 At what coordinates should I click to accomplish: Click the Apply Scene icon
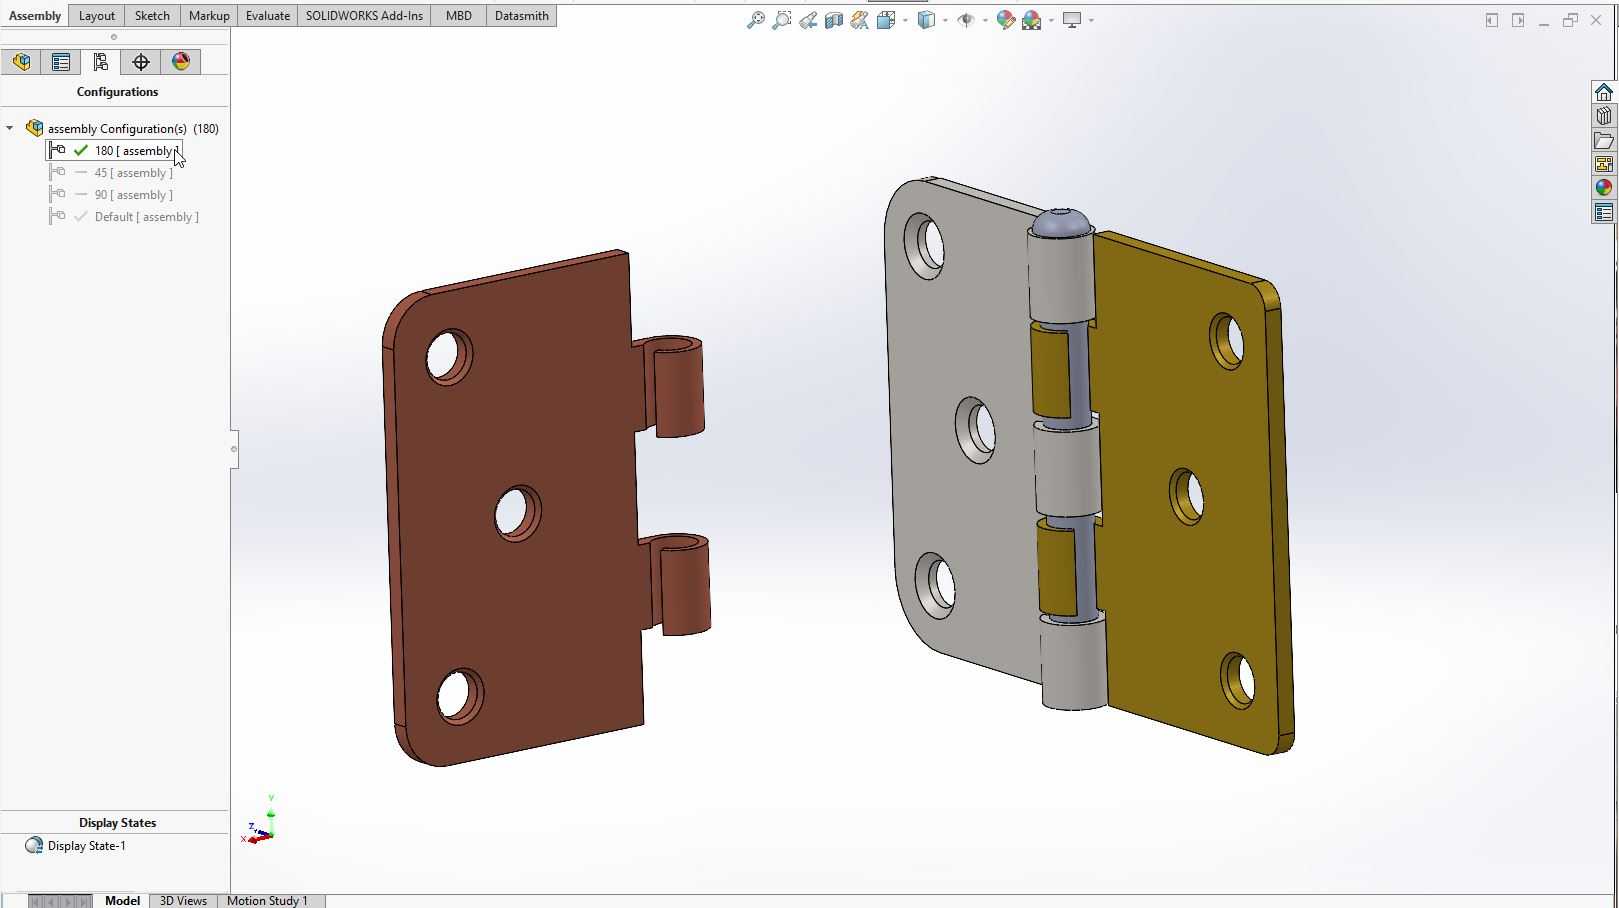[1032, 20]
